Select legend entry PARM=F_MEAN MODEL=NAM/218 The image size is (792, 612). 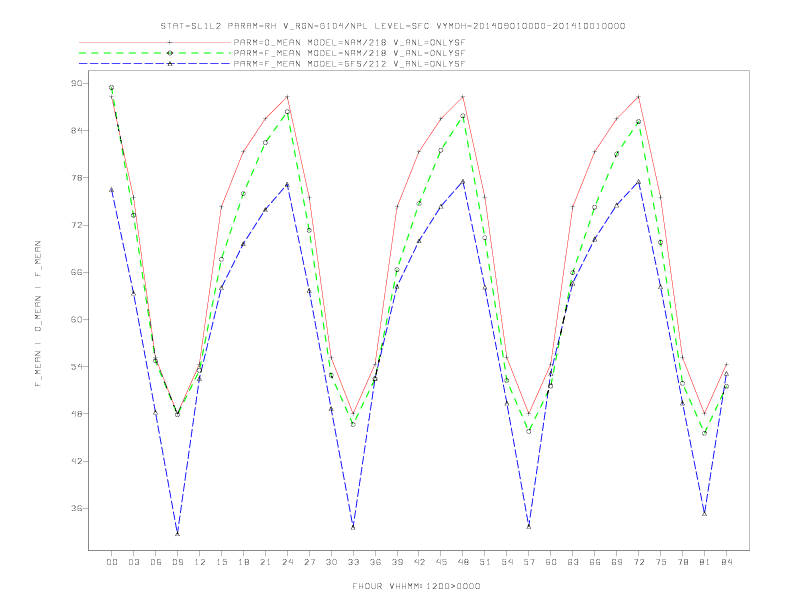(x=349, y=53)
